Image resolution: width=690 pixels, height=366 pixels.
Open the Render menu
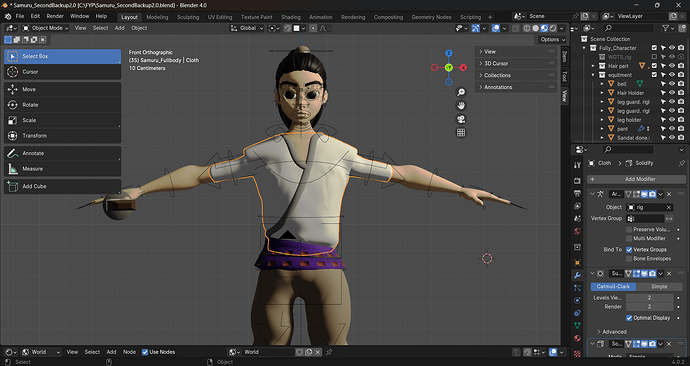click(55, 16)
